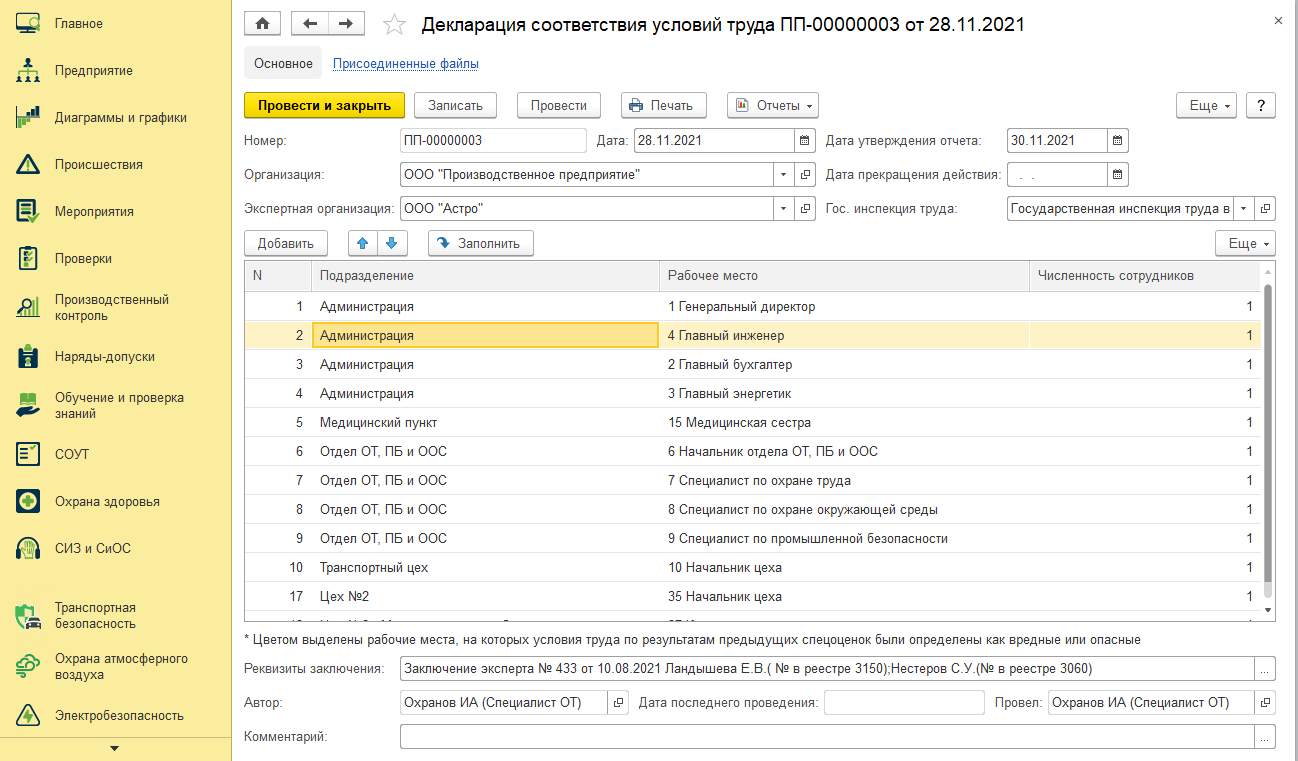This screenshot has height=761, width=1298.
Task: Open the Экспертная организация linked record
Action: point(806,209)
